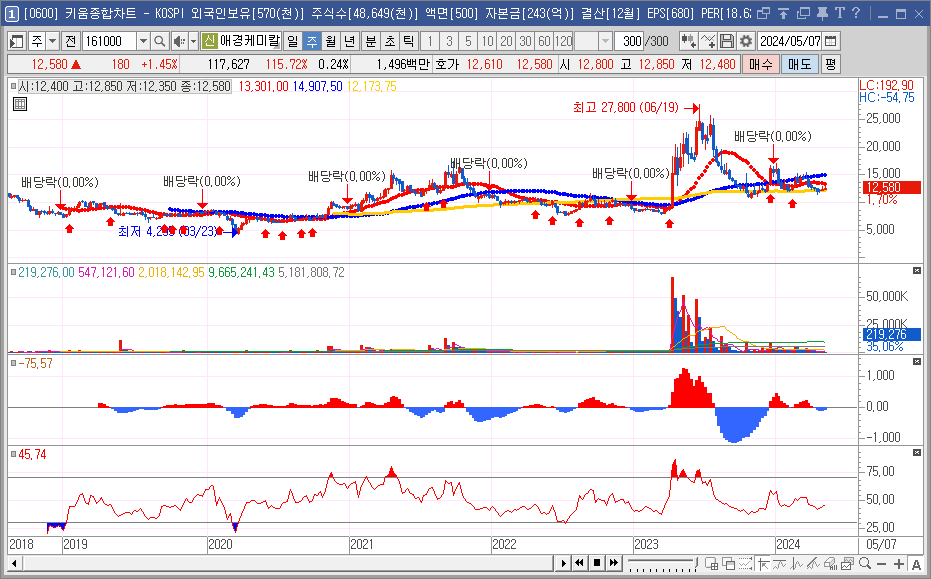Close the 45.74 RSI indicator panel

coord(916,453)
